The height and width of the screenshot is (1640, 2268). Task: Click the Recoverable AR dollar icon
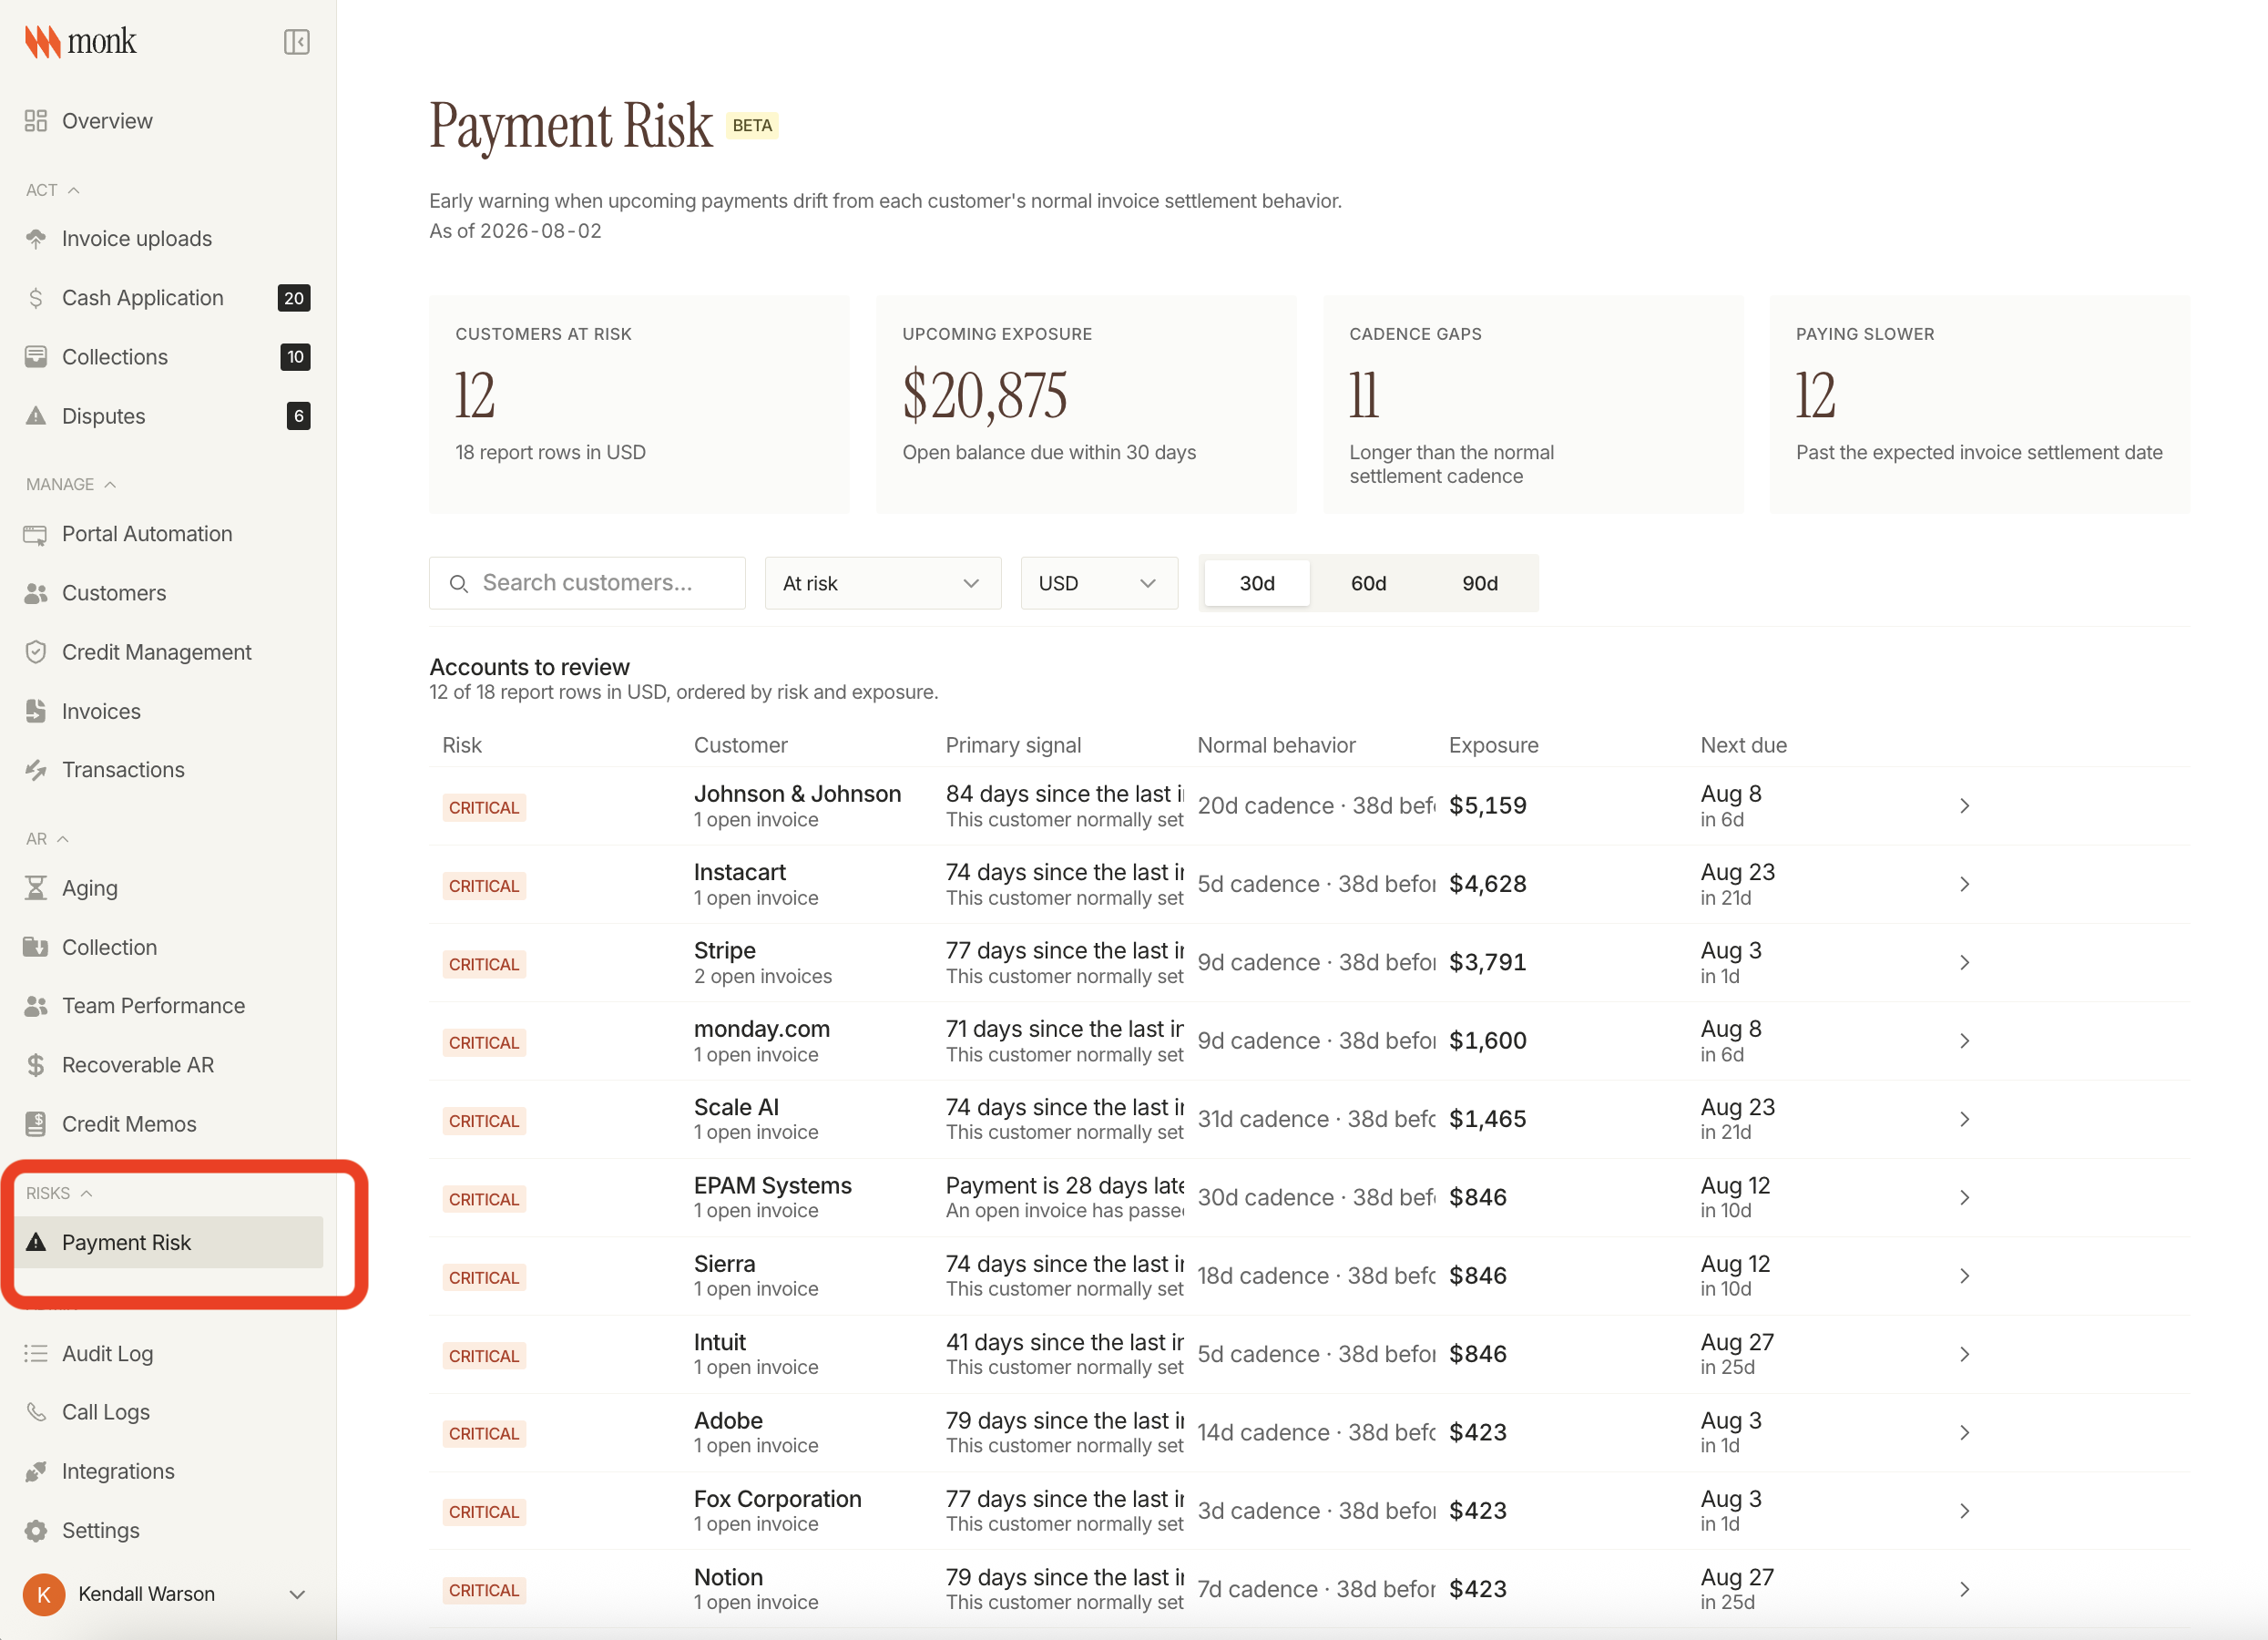[36, 1065]
